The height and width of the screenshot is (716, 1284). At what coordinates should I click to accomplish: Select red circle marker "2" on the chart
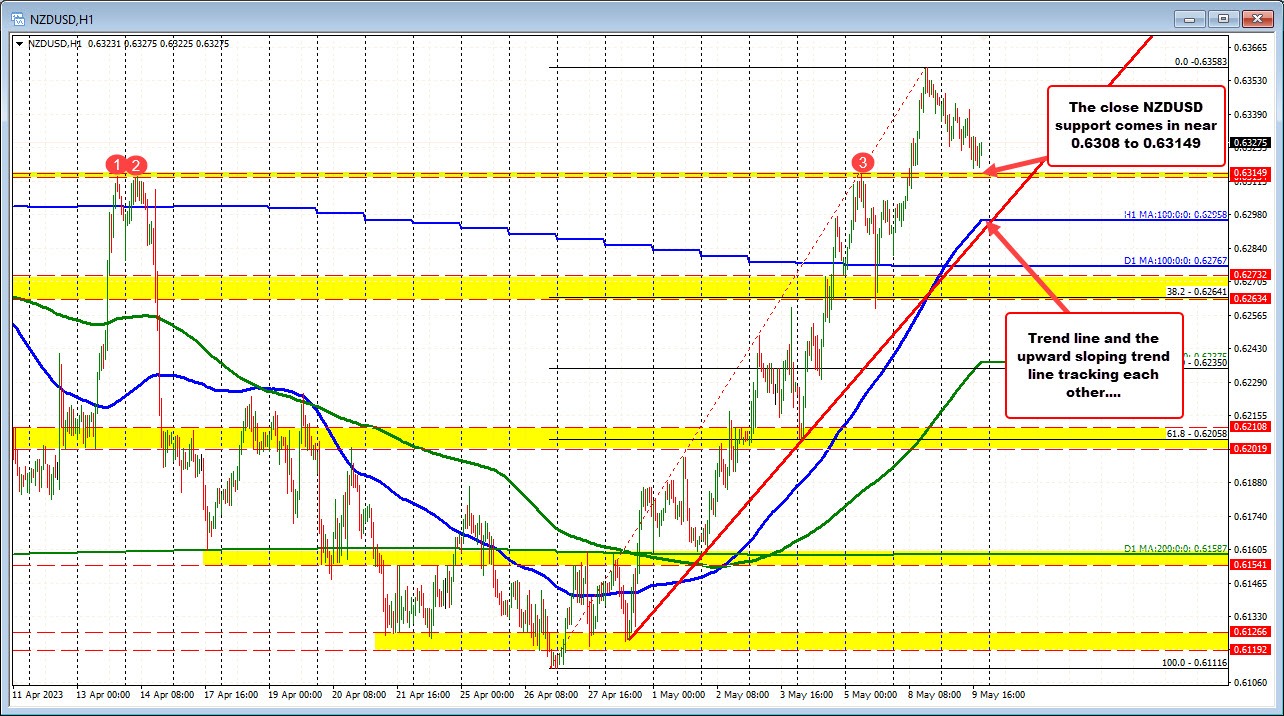[x=135, y=166]
